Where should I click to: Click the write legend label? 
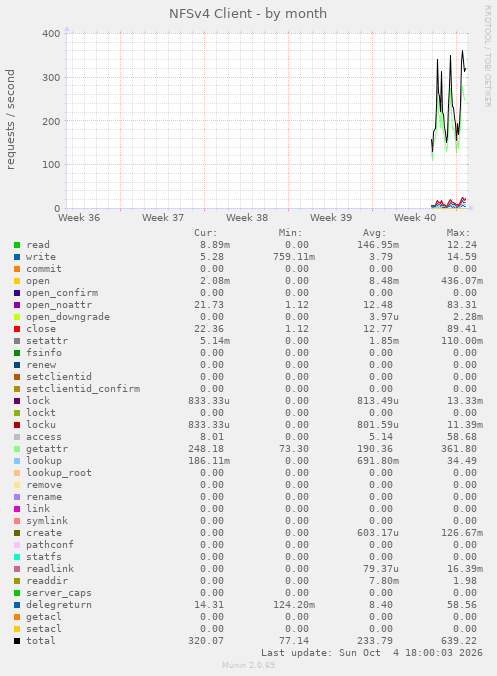tap(41, 257)
